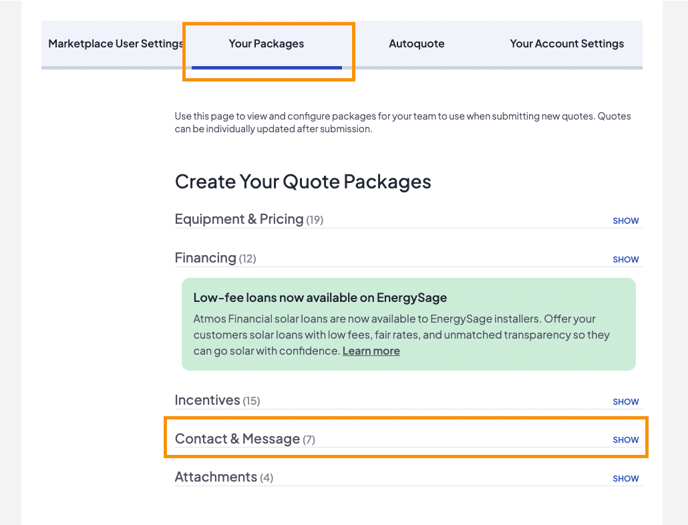Click the Contact & Message heading

(x=237, y=439)
